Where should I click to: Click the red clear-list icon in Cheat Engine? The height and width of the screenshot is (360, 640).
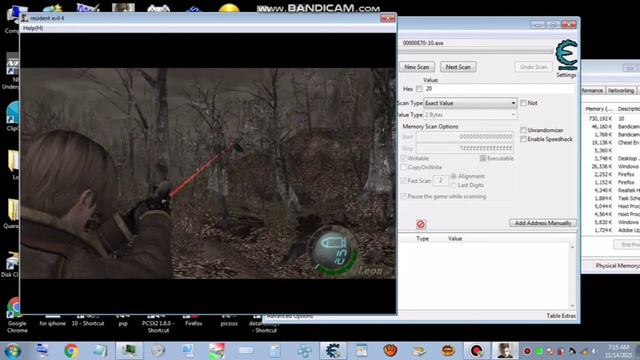421,224
